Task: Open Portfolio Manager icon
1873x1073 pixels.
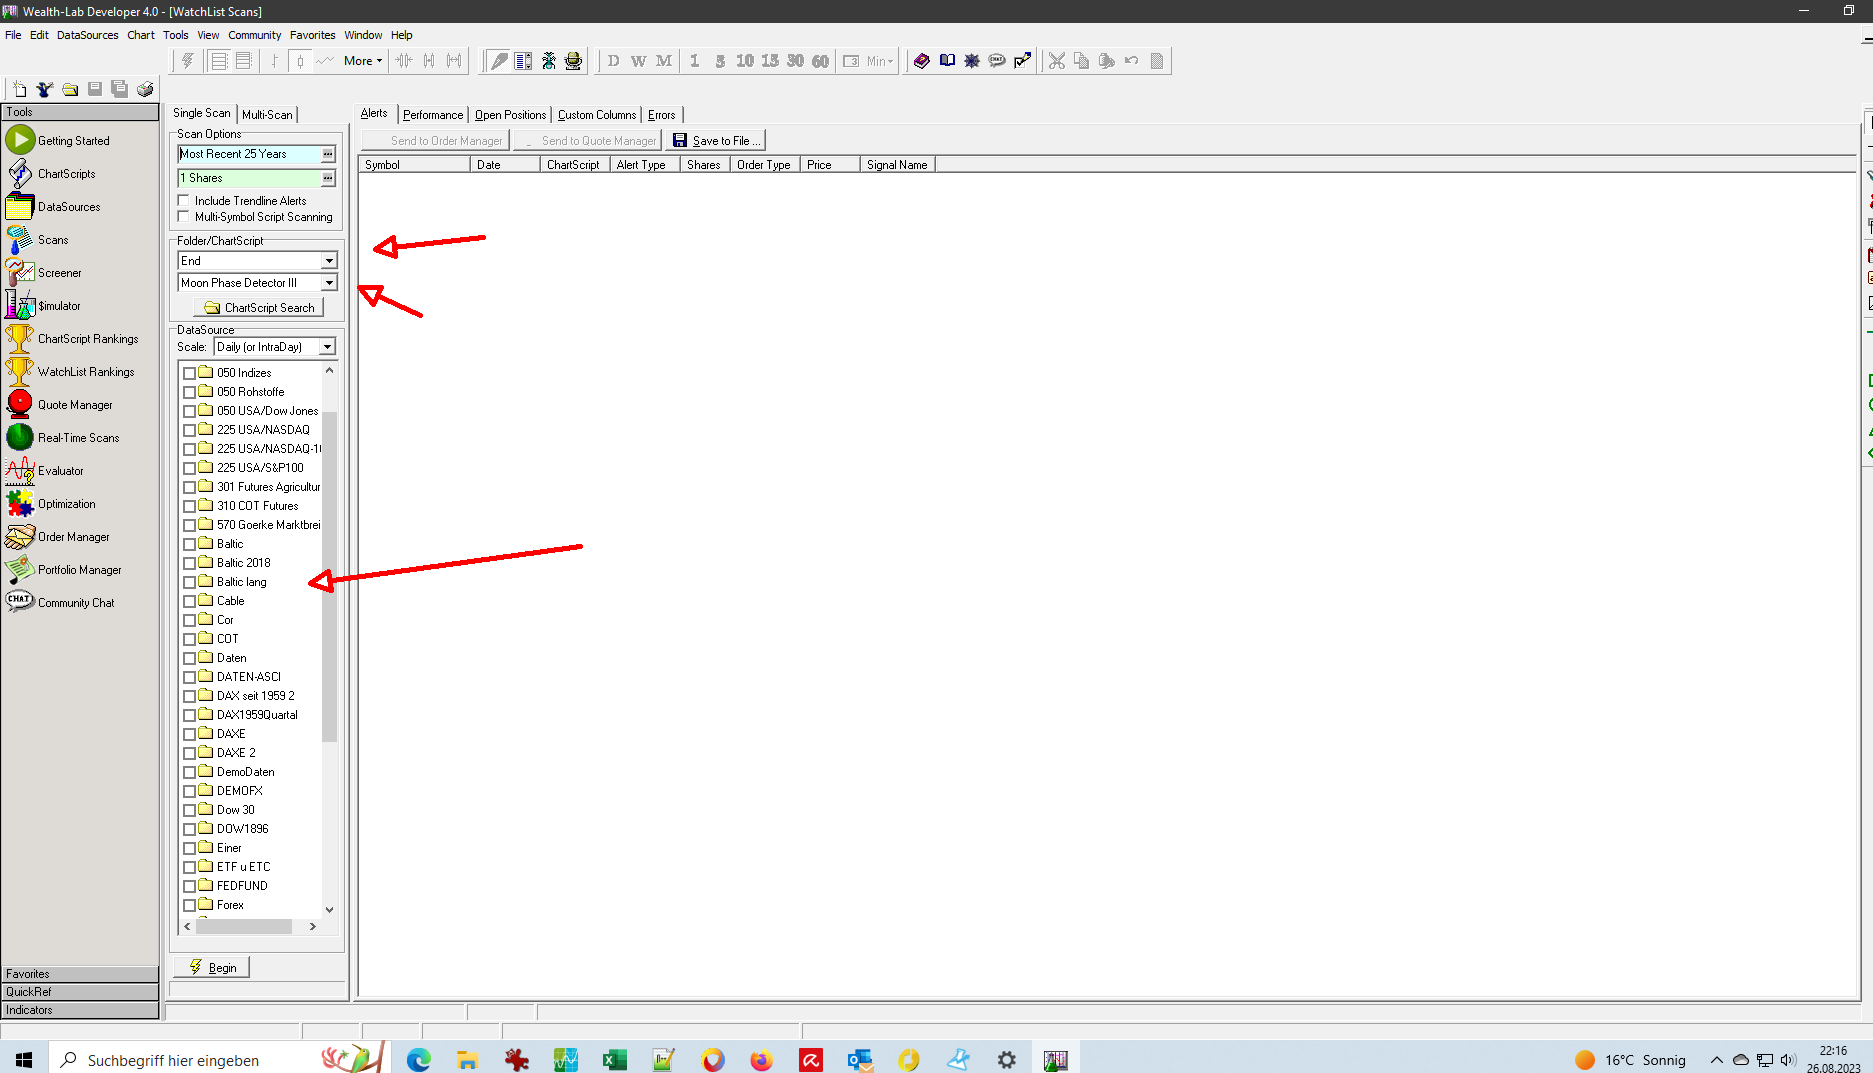Action: [x=20, y=569]
